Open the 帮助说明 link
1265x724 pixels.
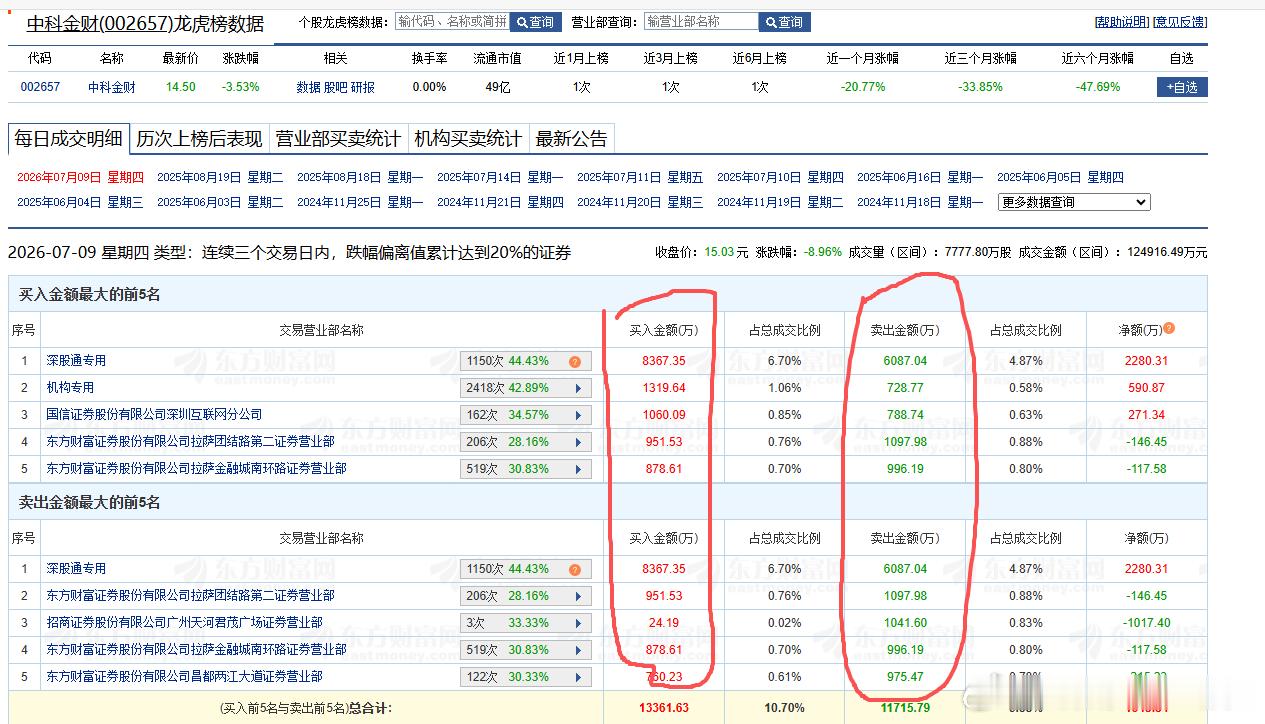[1122, 22]
